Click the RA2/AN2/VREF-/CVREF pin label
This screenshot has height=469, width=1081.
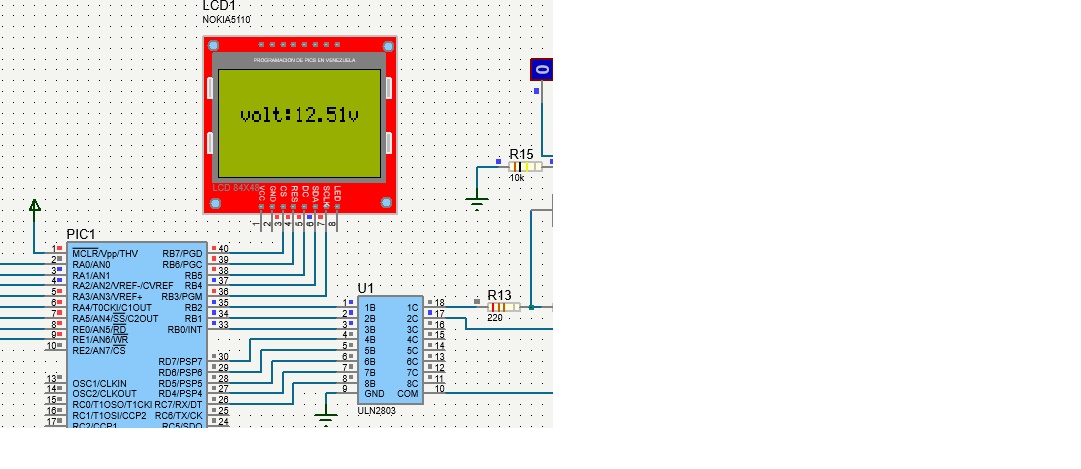[123, 286]
